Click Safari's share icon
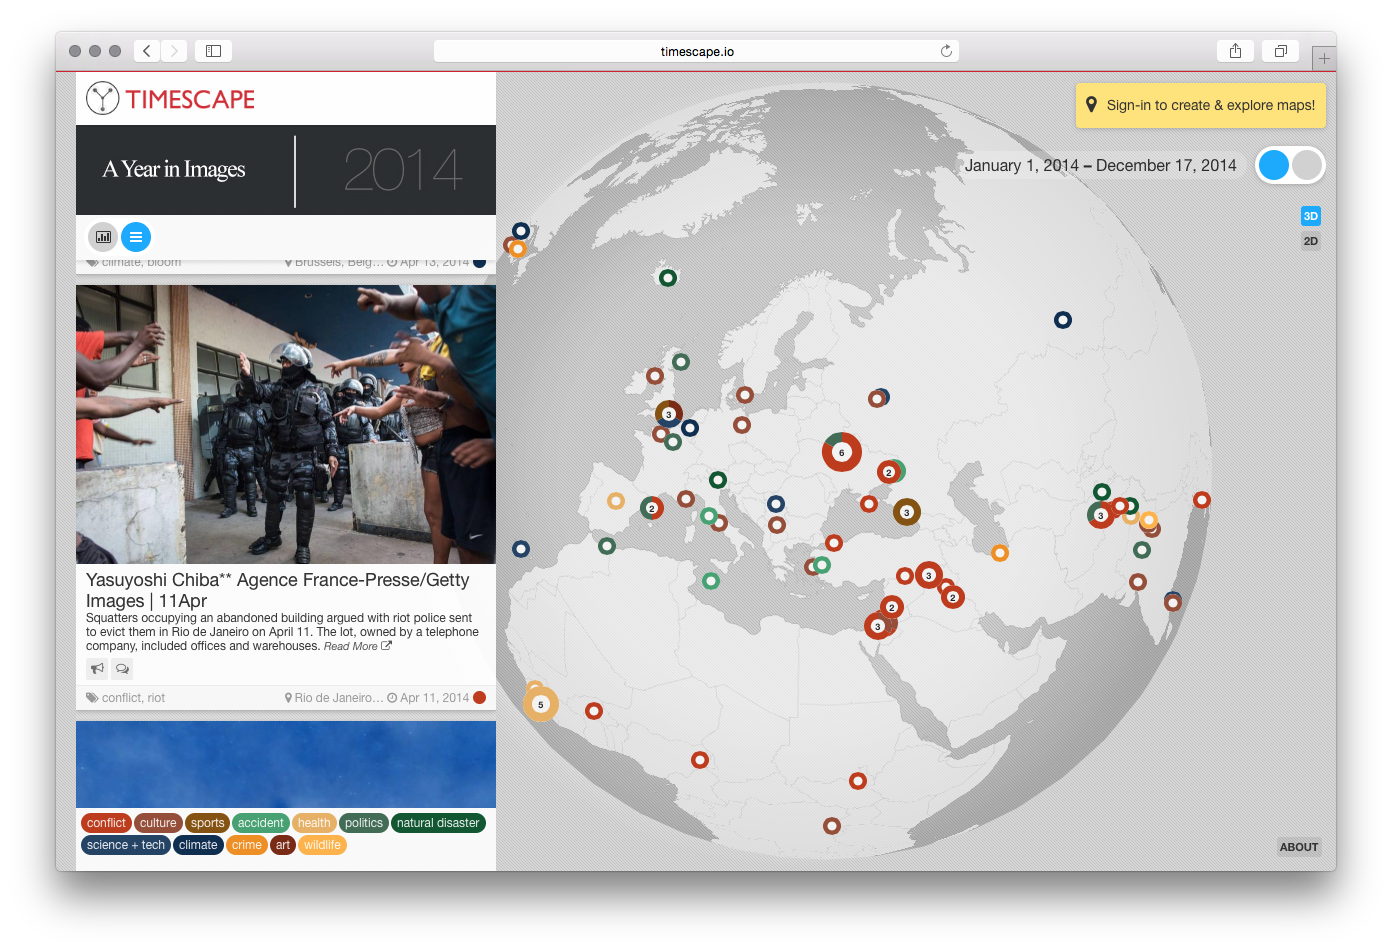 1235,51
